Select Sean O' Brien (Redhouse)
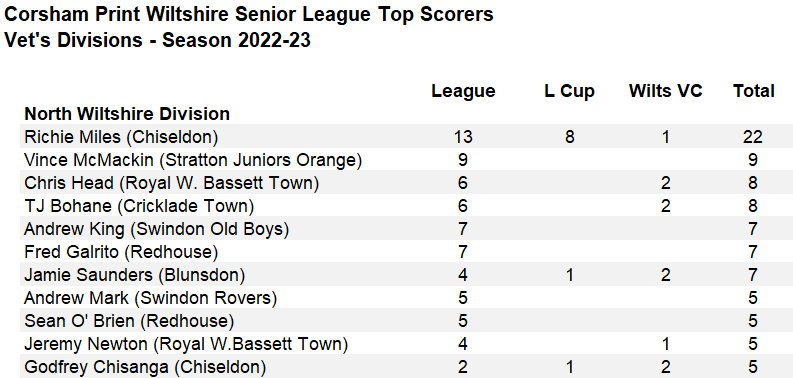793x378 pixels. (x=129, y=321)
